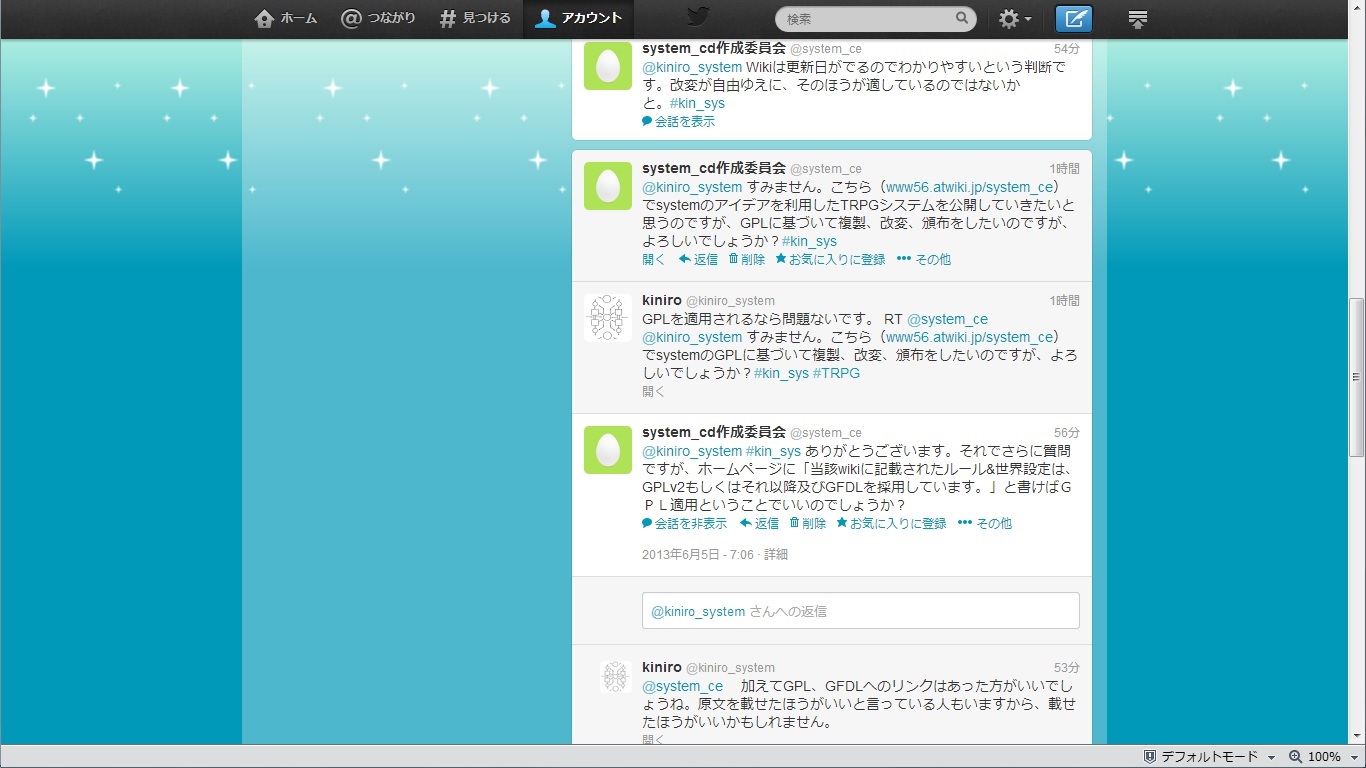
Task: Click the search magnifier icon
Action: coord(962,18)
